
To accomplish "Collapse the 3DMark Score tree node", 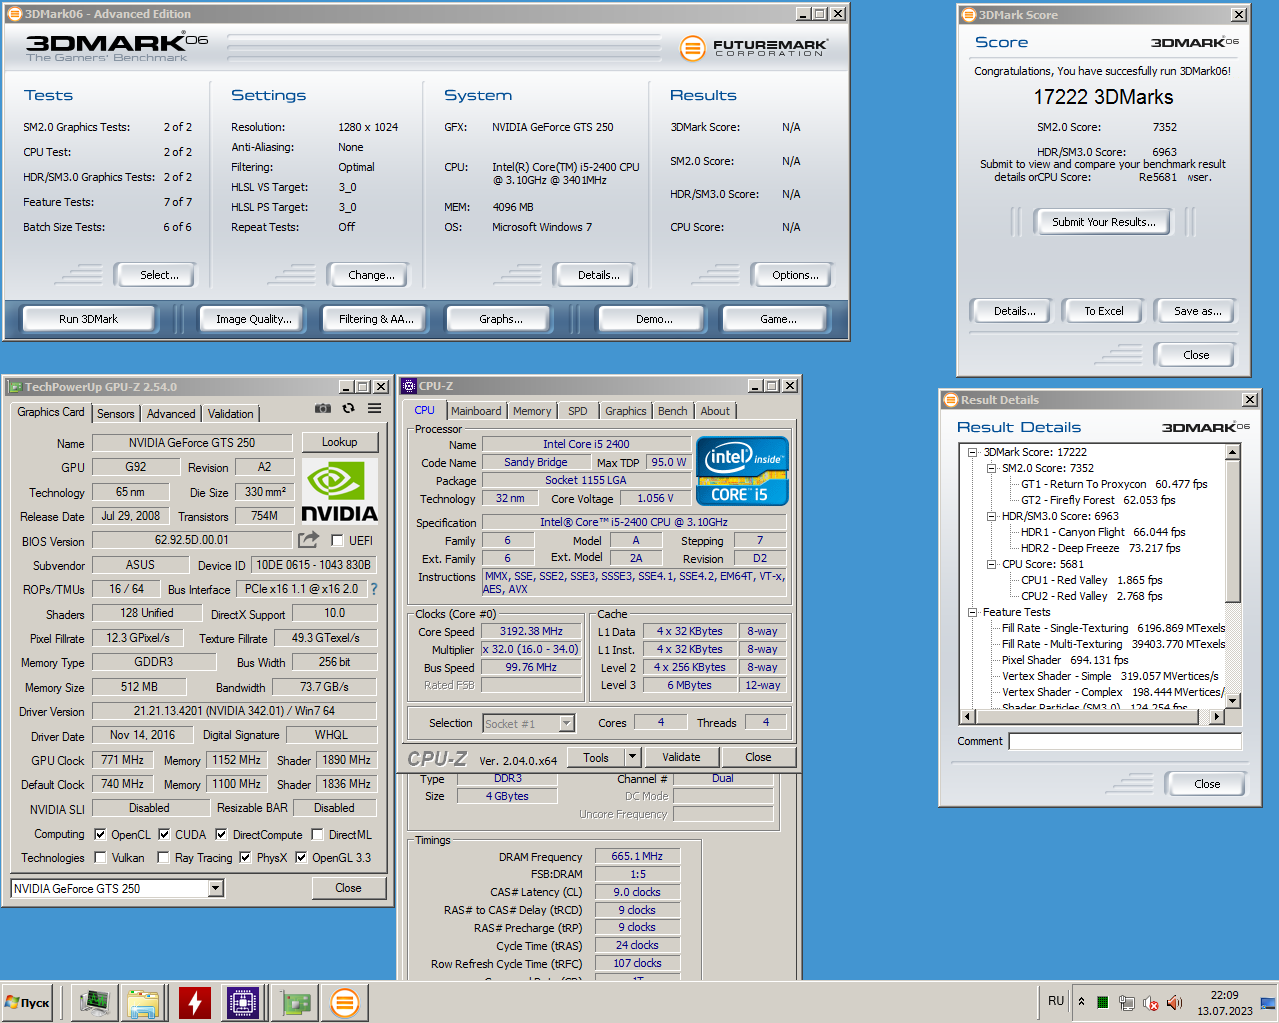I will [x=972, y=452].
